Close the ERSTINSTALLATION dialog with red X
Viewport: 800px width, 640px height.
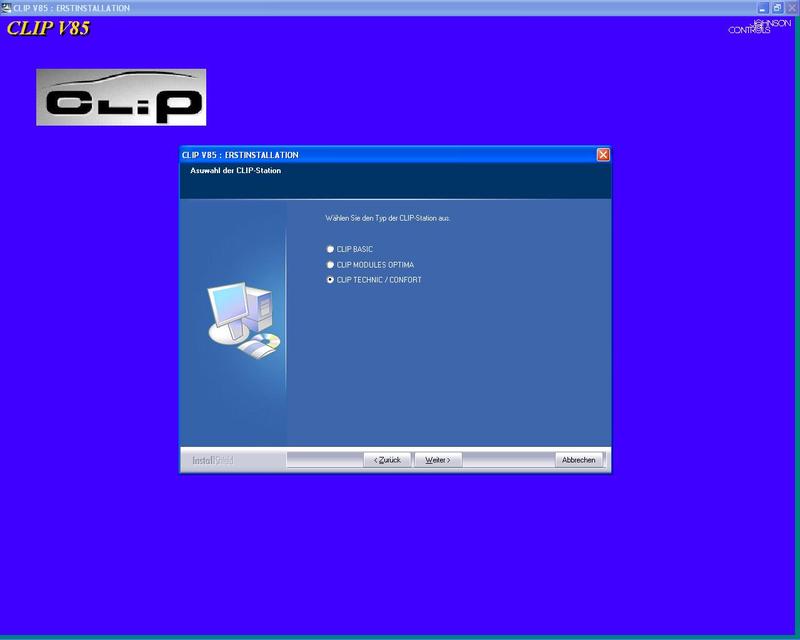(603, 155)
